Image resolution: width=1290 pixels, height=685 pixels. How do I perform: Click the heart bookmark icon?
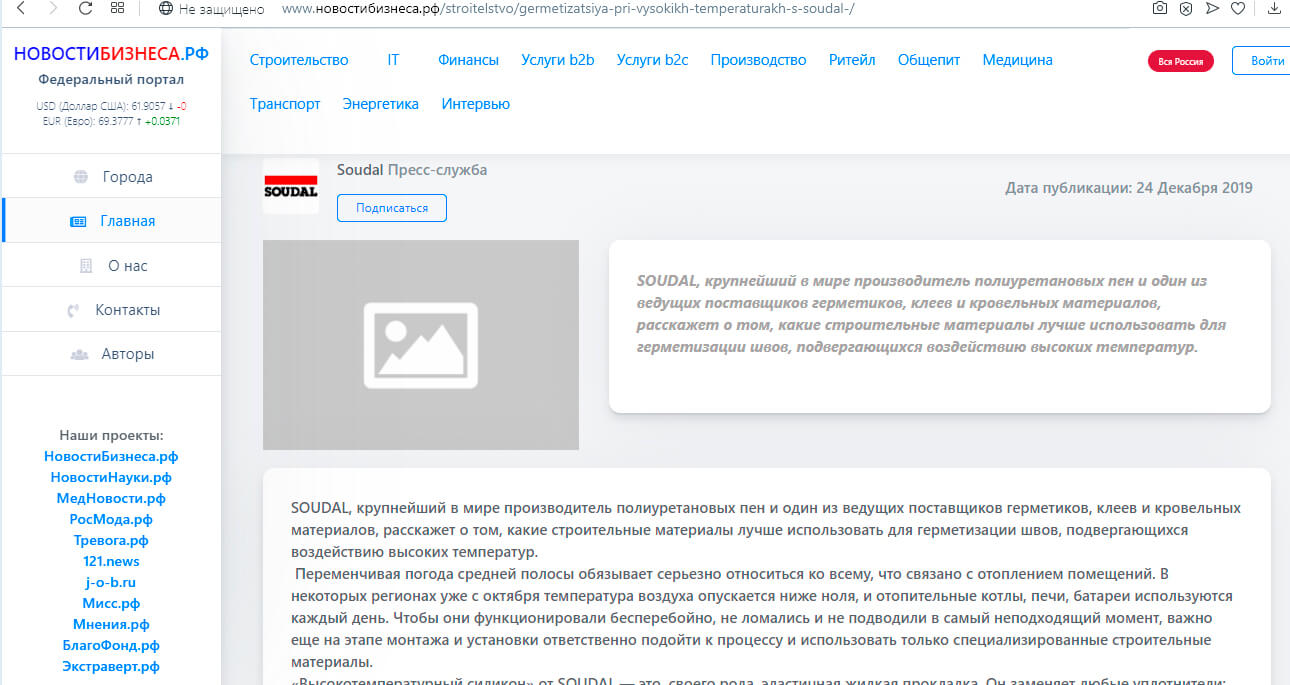pos(1238,9)
